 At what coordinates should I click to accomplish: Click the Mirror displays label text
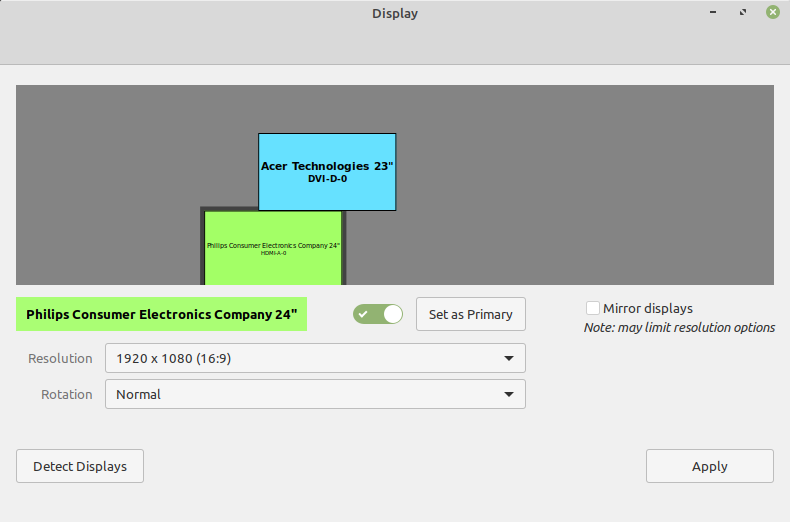pos(647,308)
